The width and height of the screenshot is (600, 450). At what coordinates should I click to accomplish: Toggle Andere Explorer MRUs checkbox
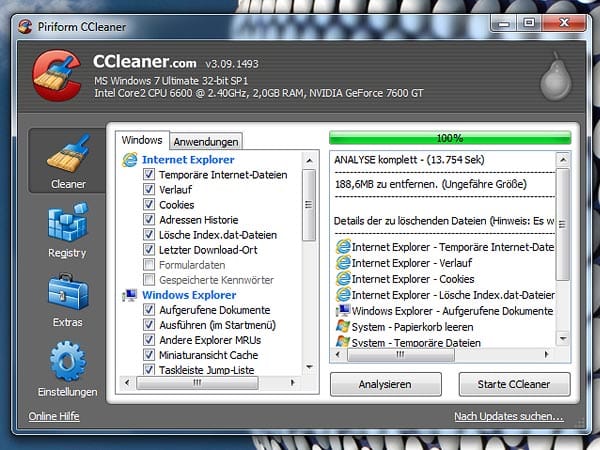(x=149, y=340)
